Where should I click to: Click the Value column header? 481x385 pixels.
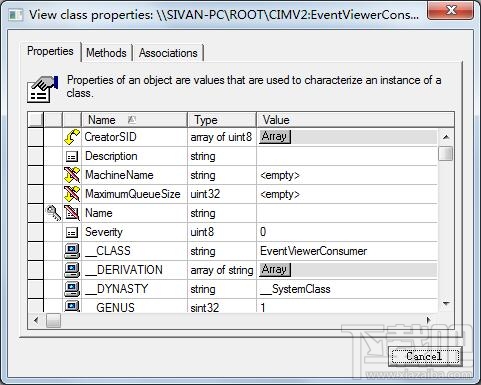tap(355, 120)
